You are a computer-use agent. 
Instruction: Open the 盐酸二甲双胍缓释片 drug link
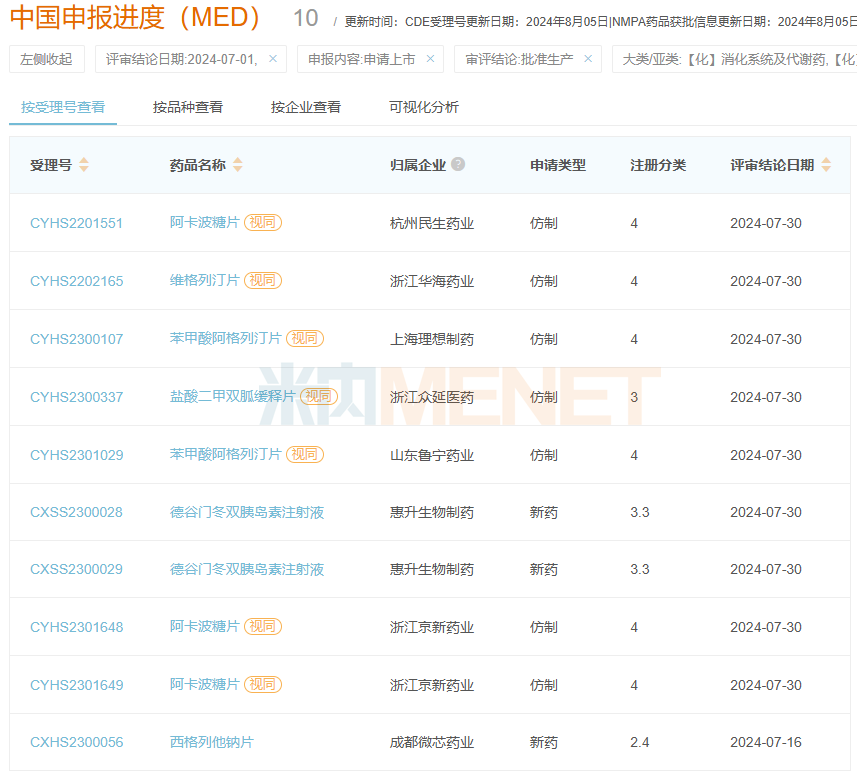[x=233, y=396]
